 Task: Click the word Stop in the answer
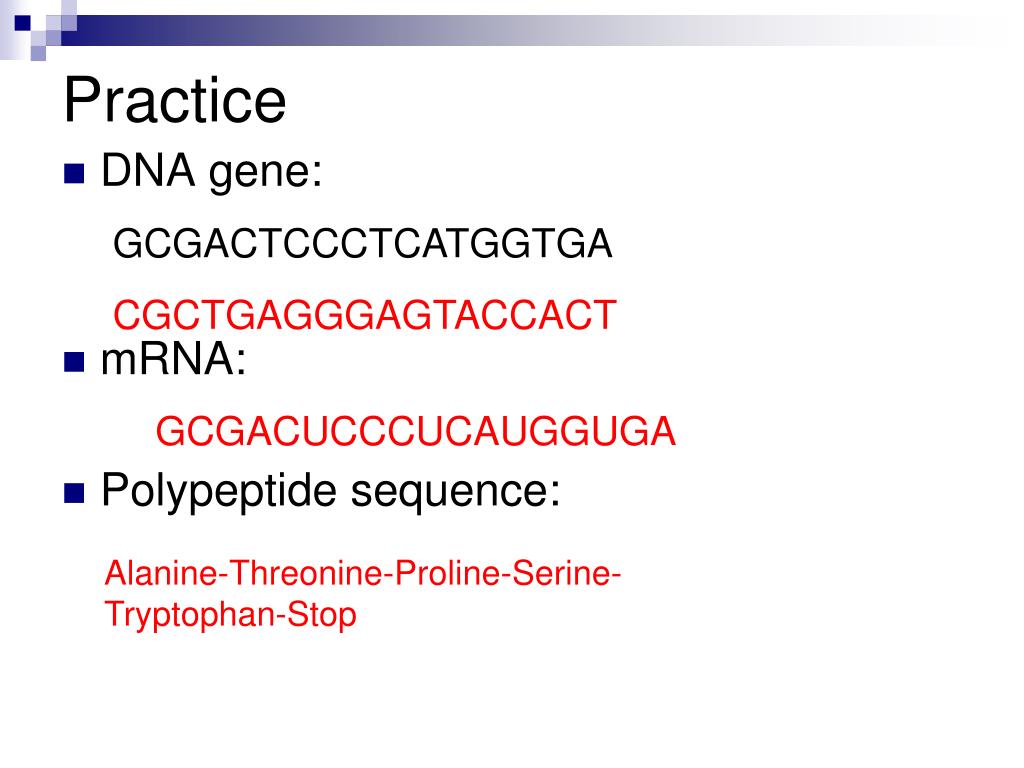coord(321,615)
